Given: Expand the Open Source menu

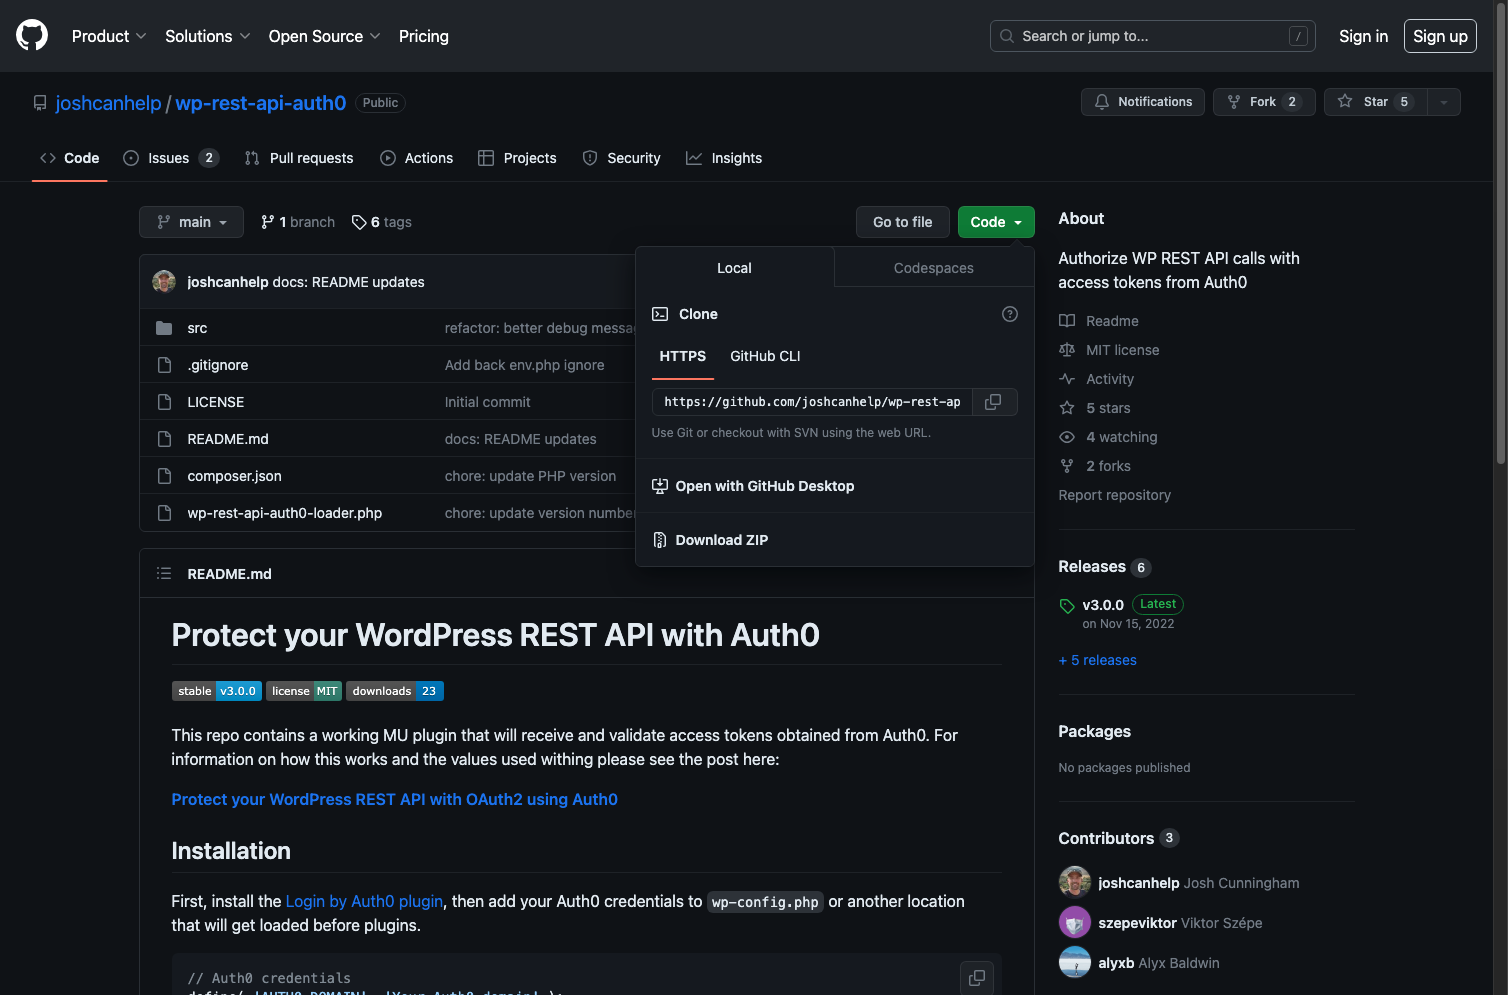Looking at the screenshot, I should pos(324,36).
